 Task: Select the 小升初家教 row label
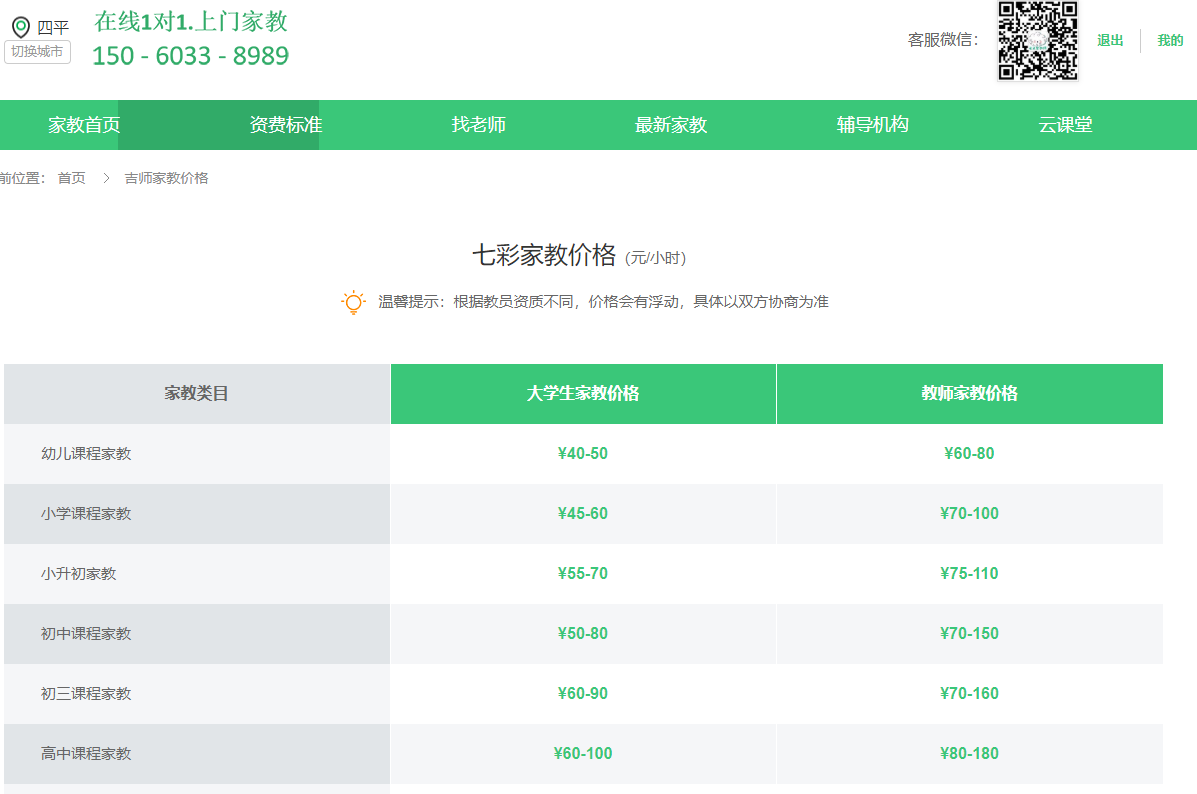(79, 573)
